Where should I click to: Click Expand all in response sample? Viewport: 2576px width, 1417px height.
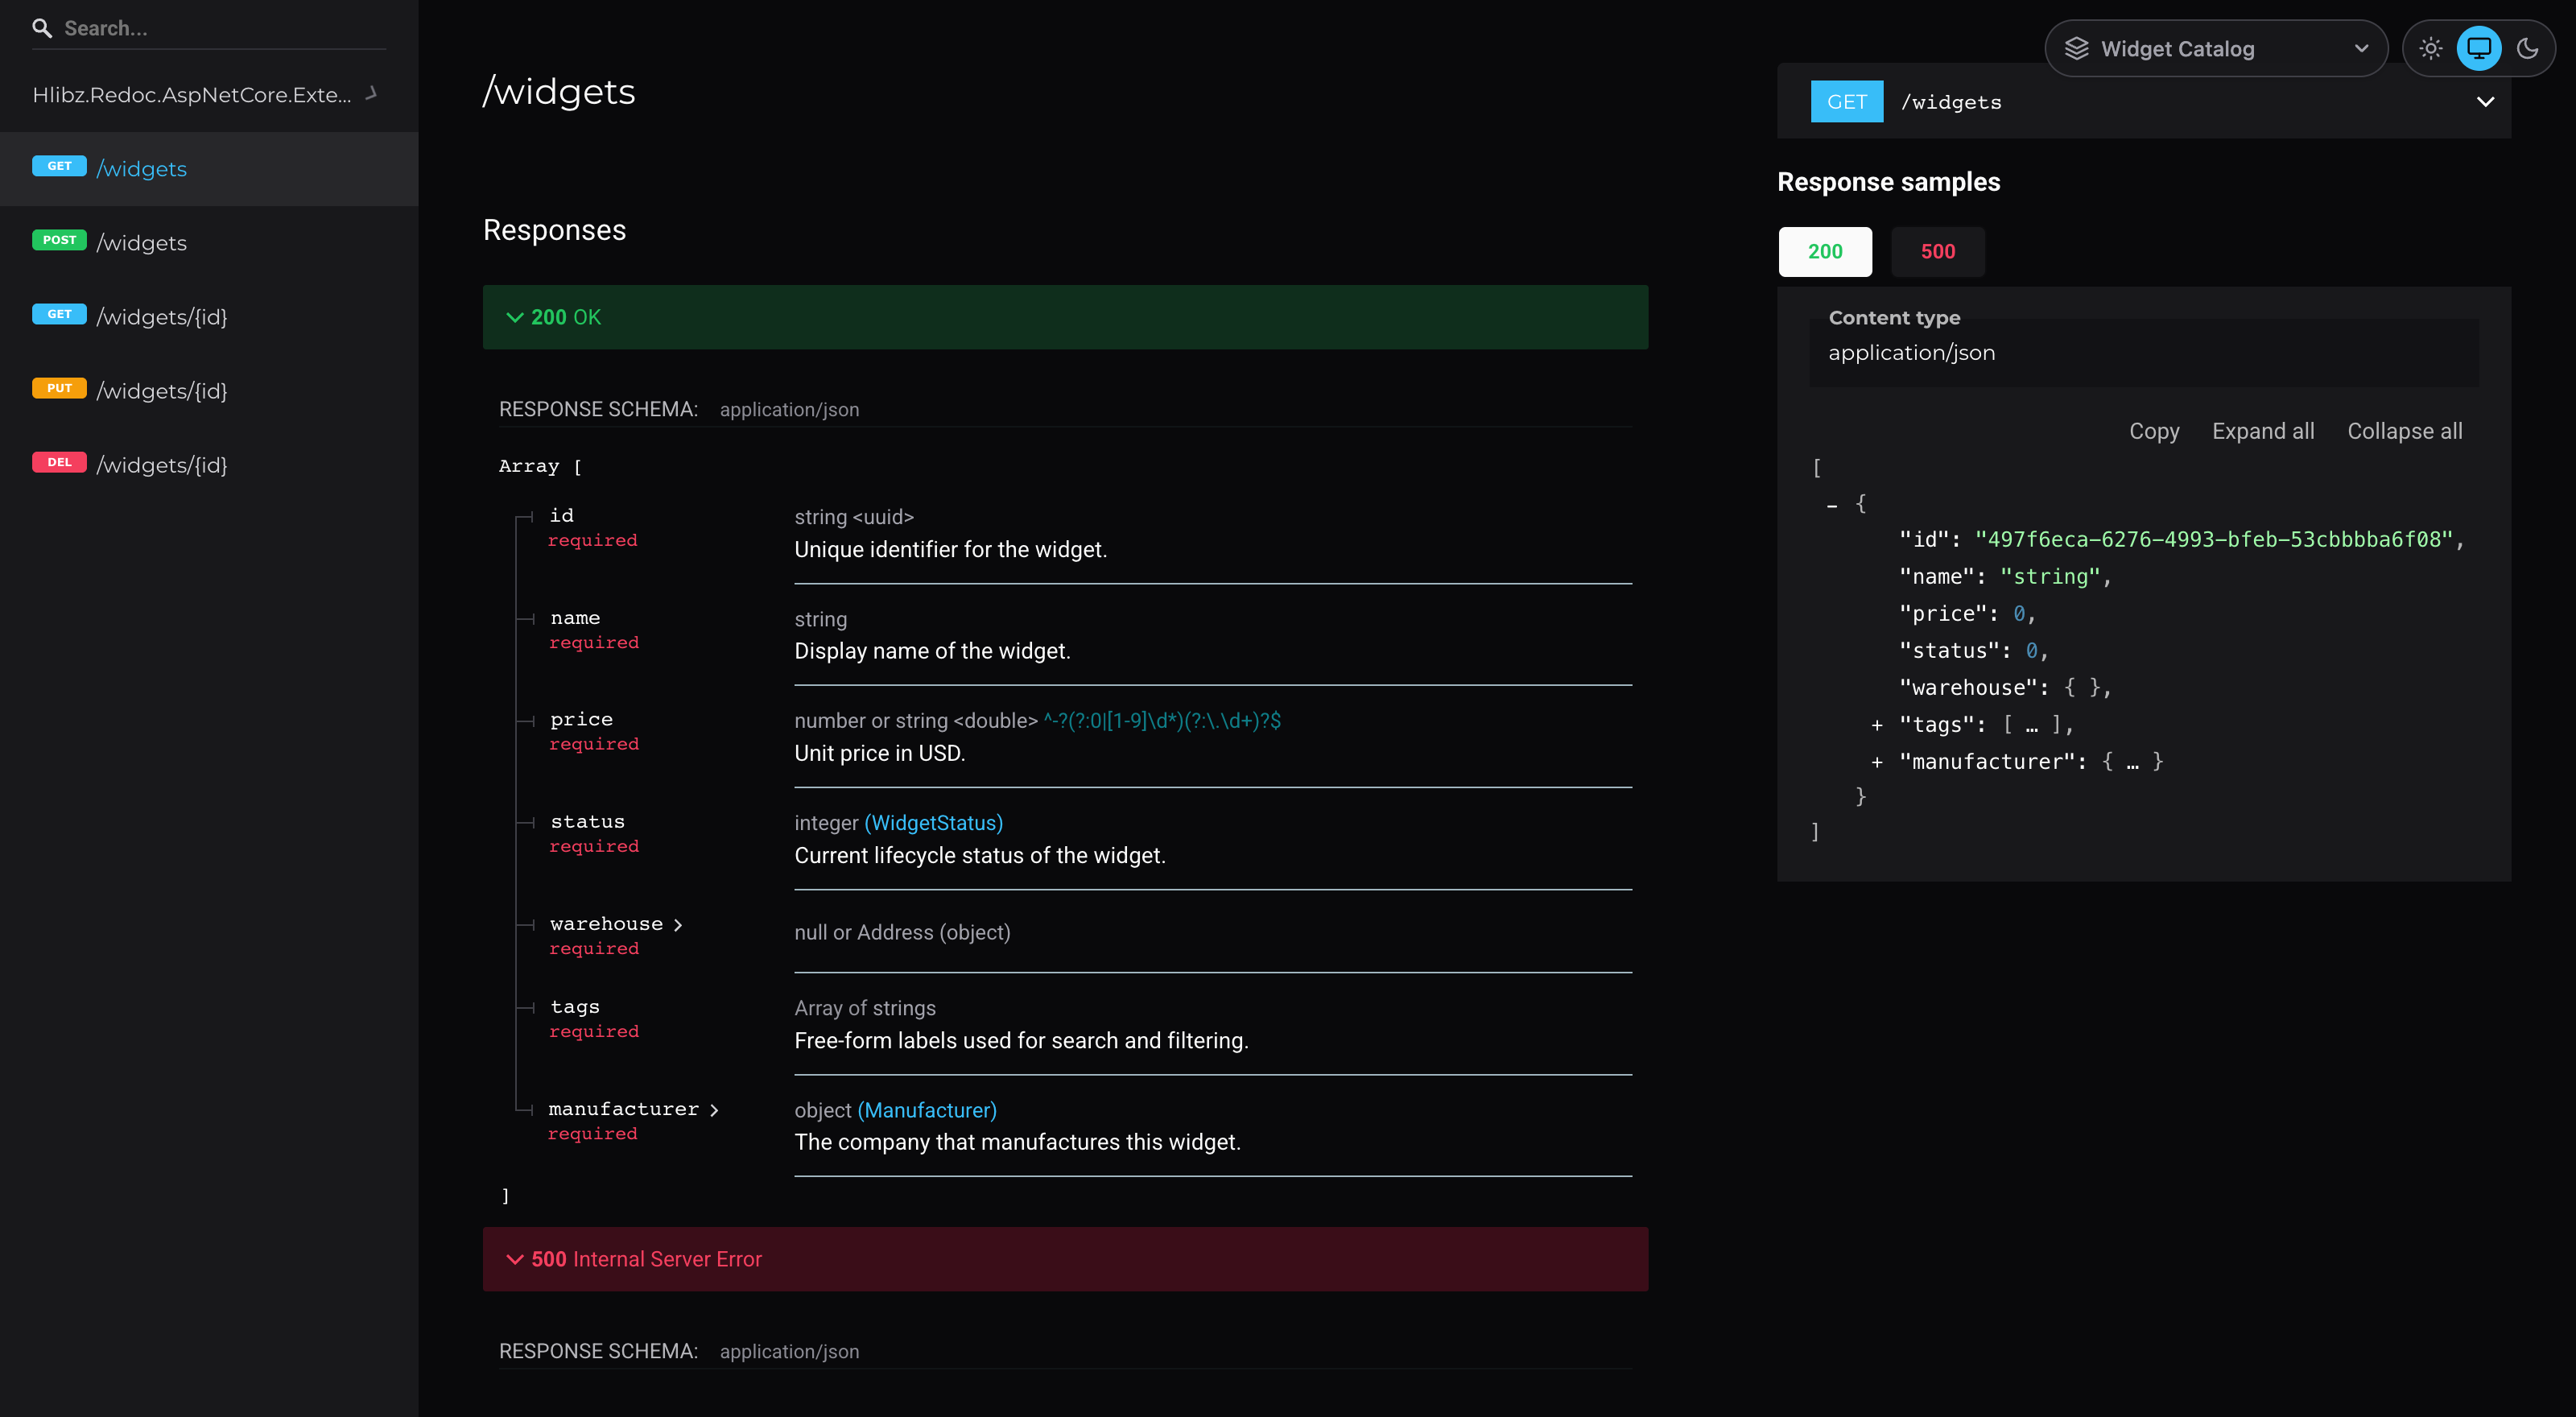2262,431
